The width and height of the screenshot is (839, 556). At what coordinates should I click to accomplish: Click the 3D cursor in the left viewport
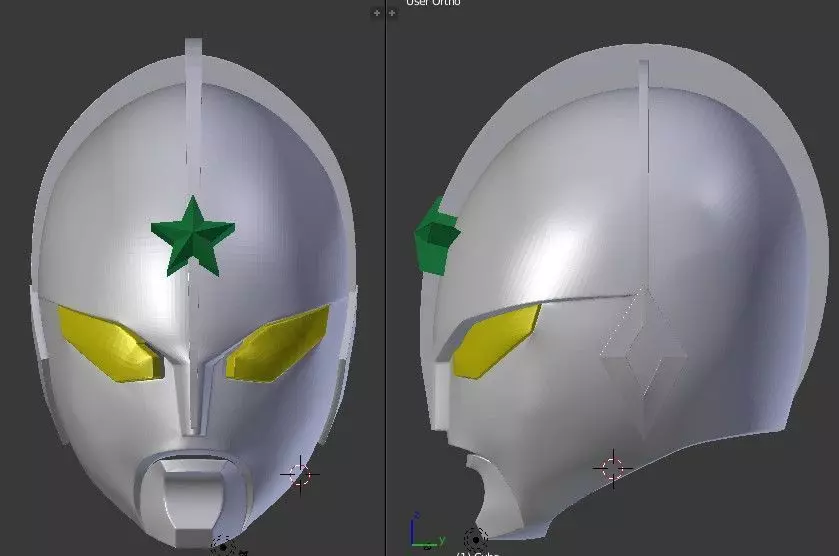coord(300,474)
